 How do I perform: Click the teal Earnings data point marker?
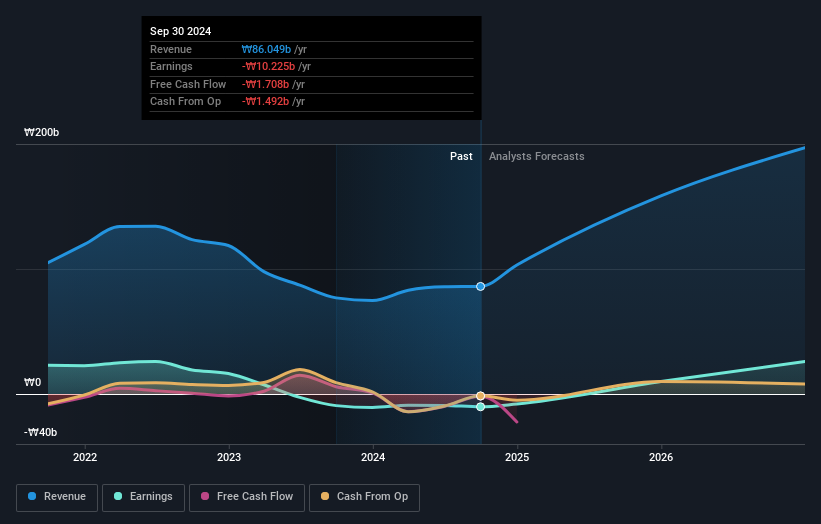(x=481, y=407)
